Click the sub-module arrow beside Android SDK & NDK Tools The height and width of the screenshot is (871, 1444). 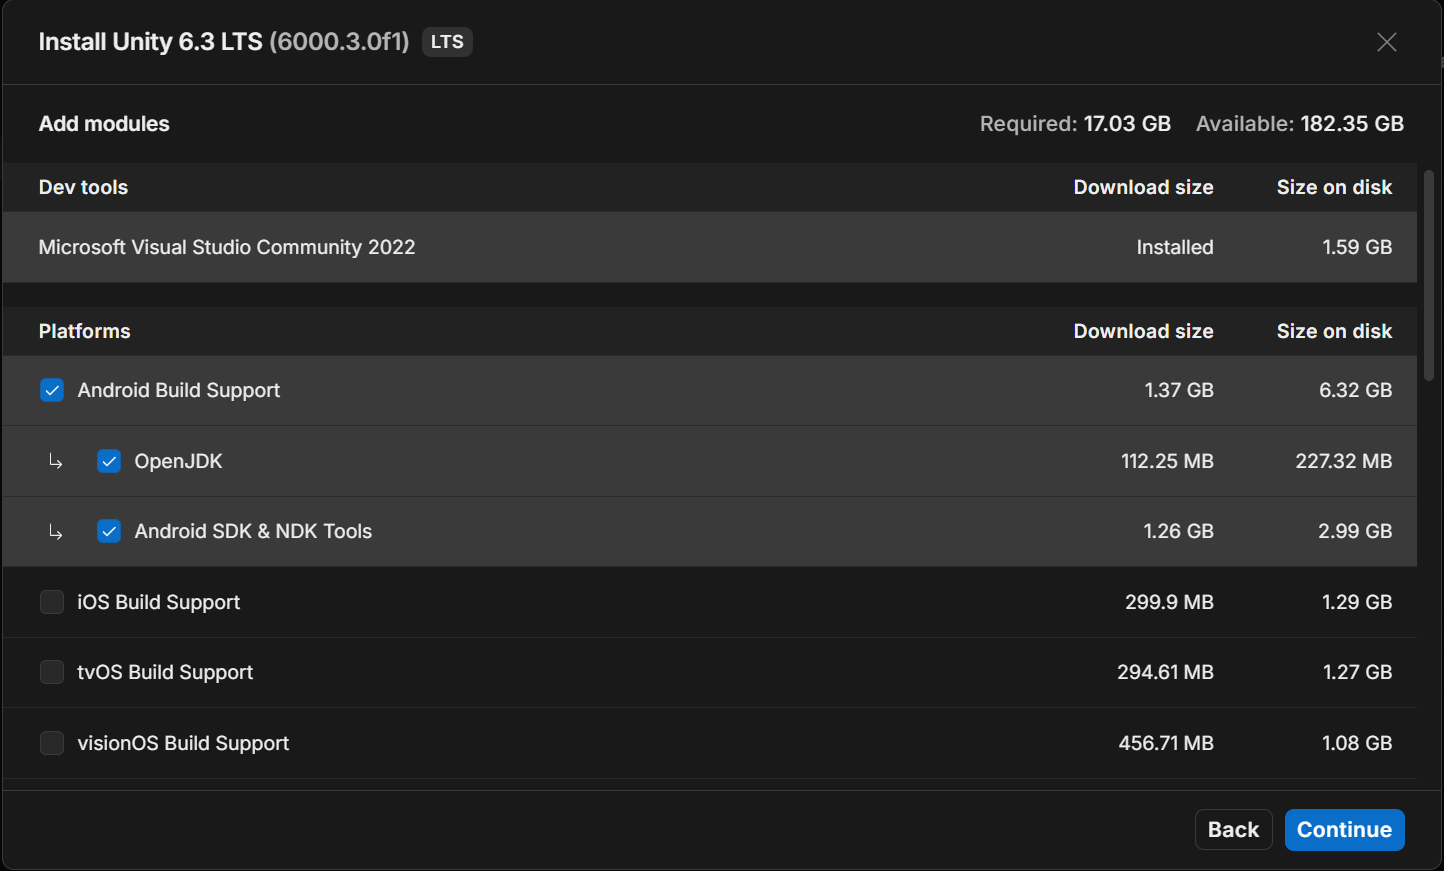pyautogui.click(x=56, y=532)
